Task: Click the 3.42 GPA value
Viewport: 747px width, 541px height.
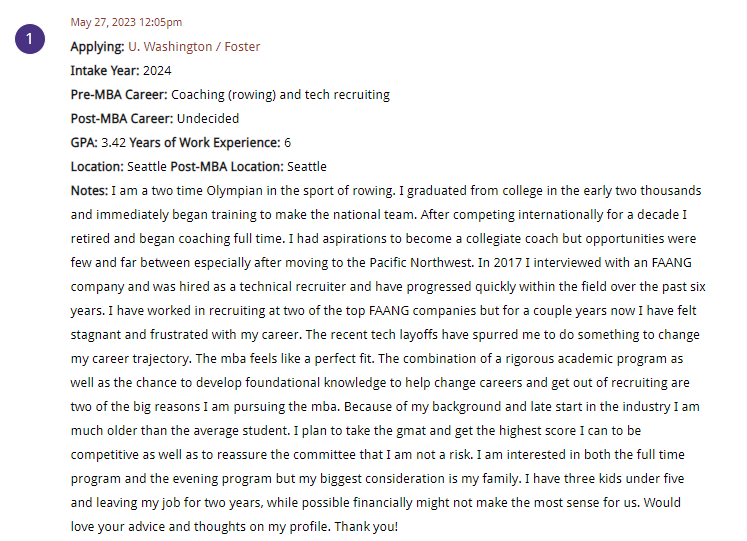Action: (113, 142)
